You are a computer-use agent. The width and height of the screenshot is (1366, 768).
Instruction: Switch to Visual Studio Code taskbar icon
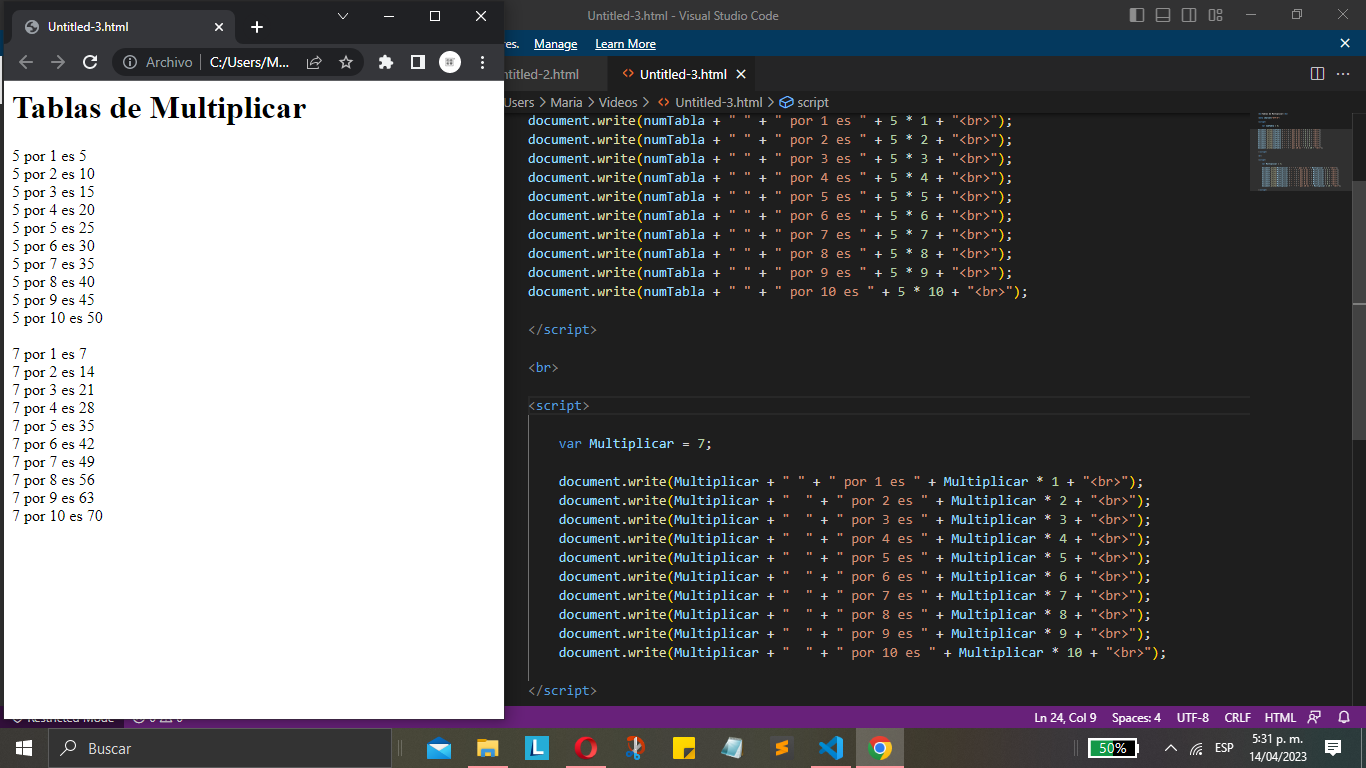831,748
